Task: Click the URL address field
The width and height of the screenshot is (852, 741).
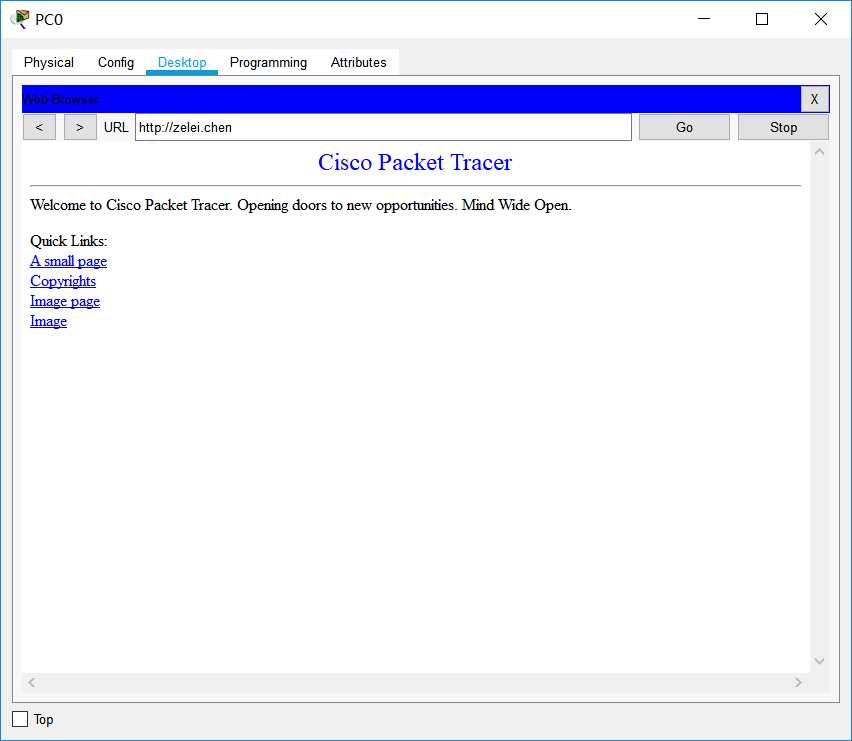Action: 383,127
